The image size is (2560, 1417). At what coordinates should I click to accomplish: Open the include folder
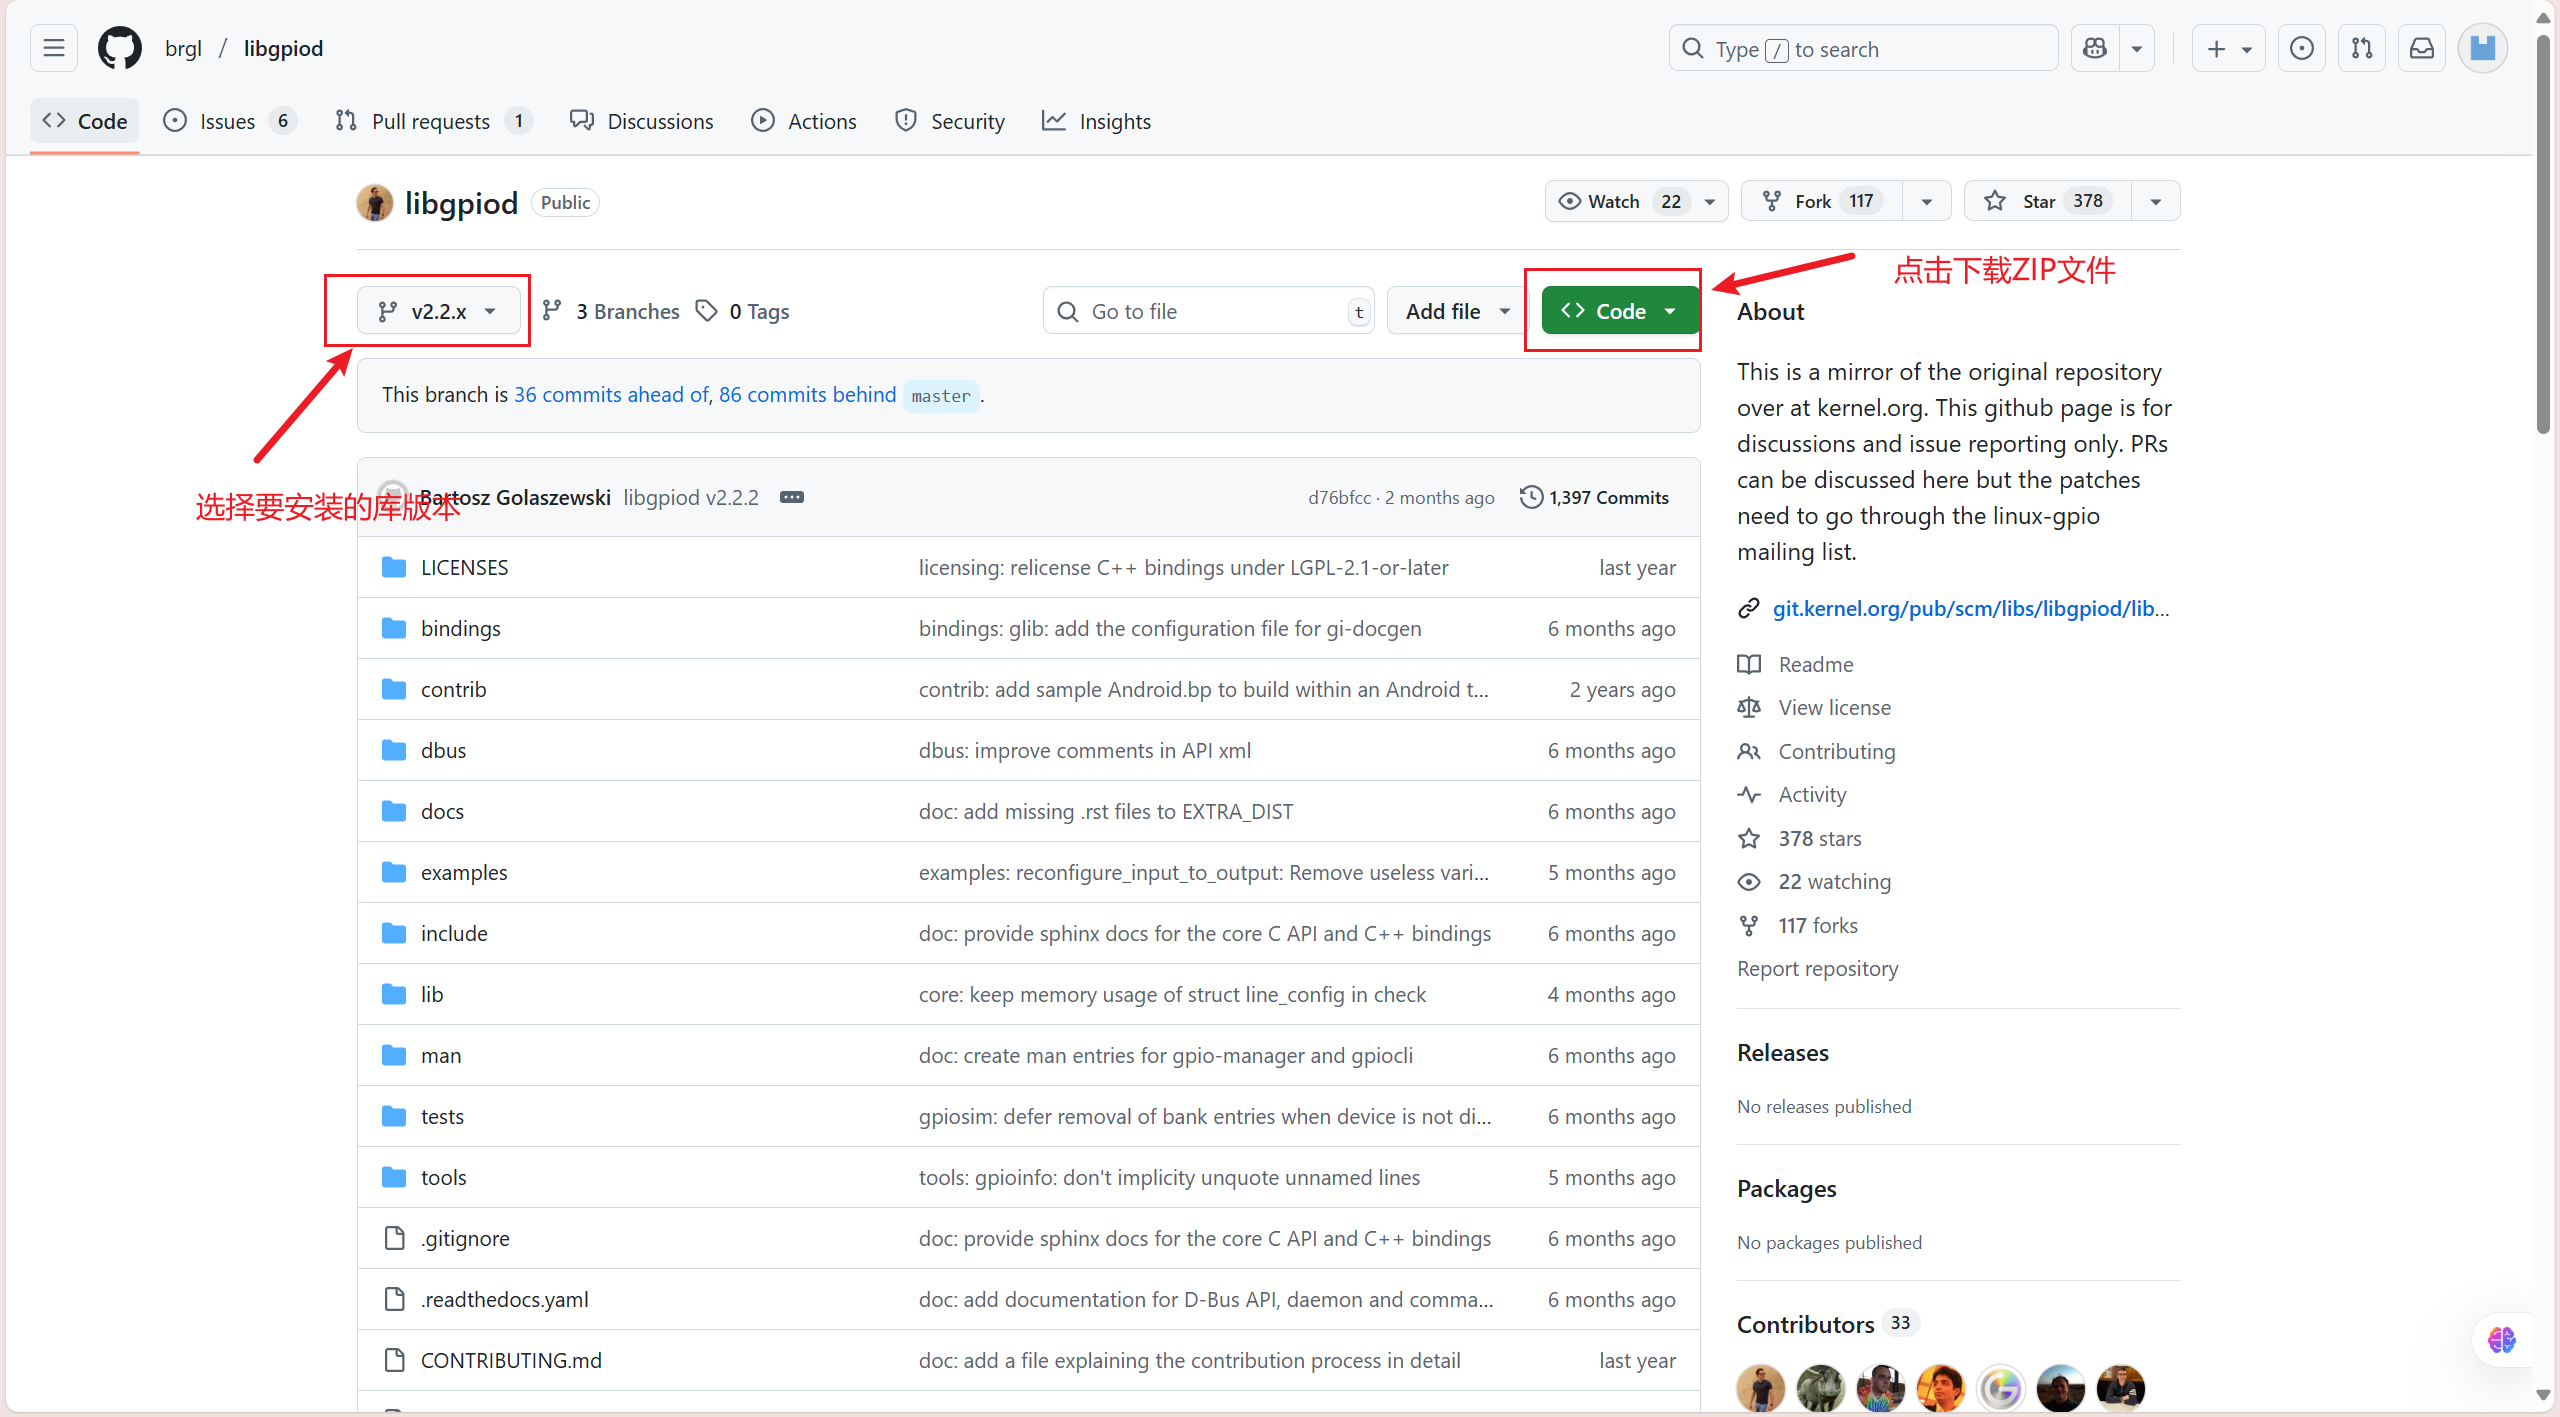point(454,933)
